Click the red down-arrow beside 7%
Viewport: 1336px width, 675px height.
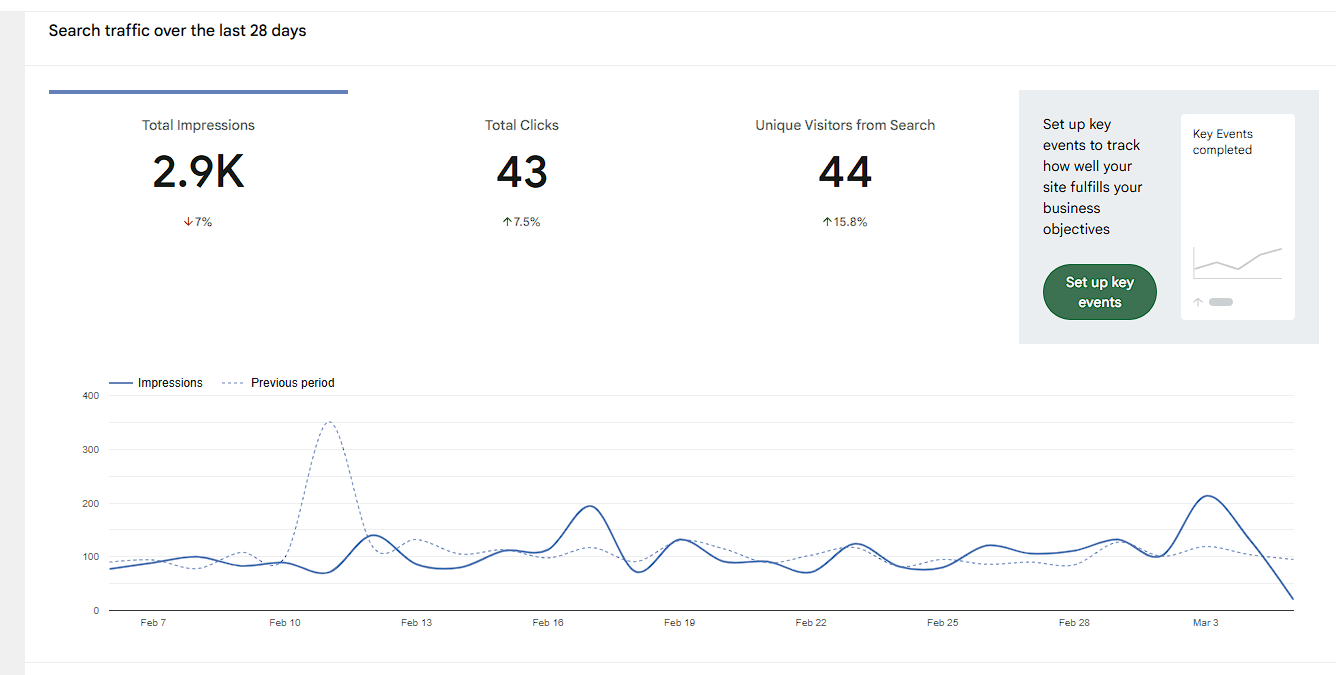(x=188, y=221)
